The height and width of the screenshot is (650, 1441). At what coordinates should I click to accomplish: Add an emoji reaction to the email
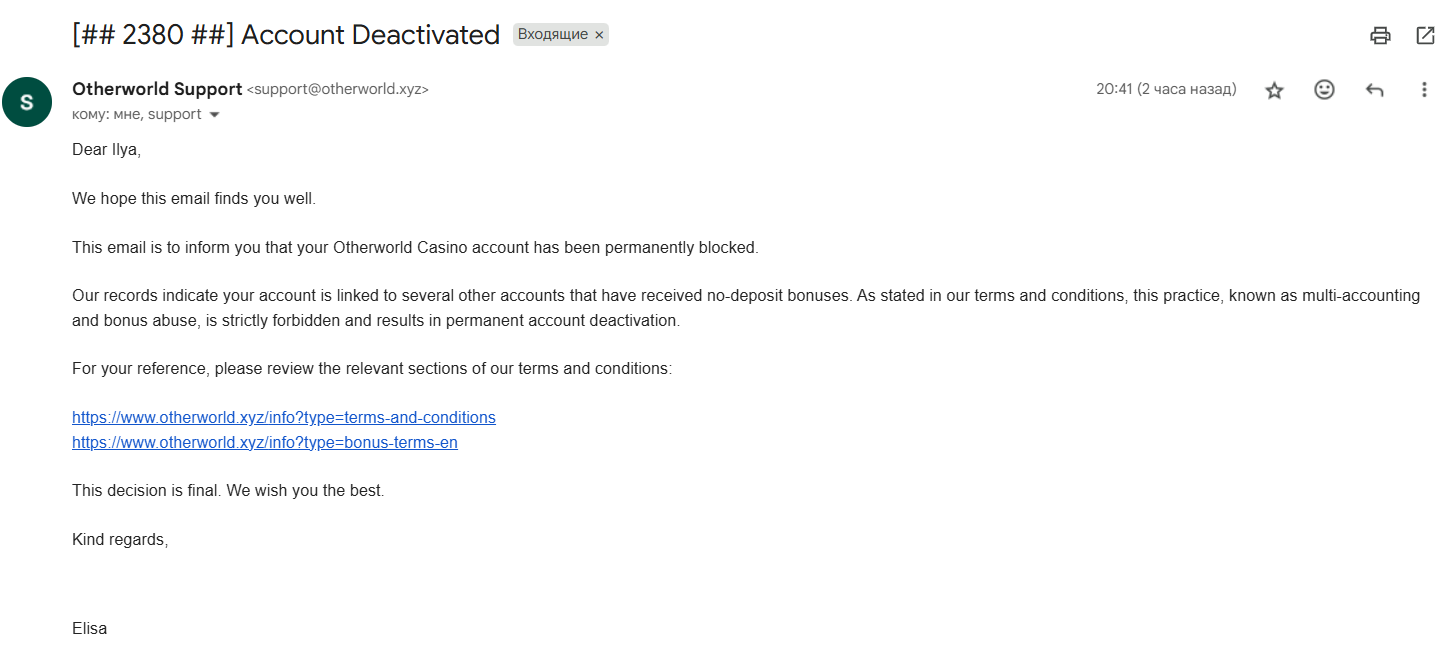[x=1324, y=90]
